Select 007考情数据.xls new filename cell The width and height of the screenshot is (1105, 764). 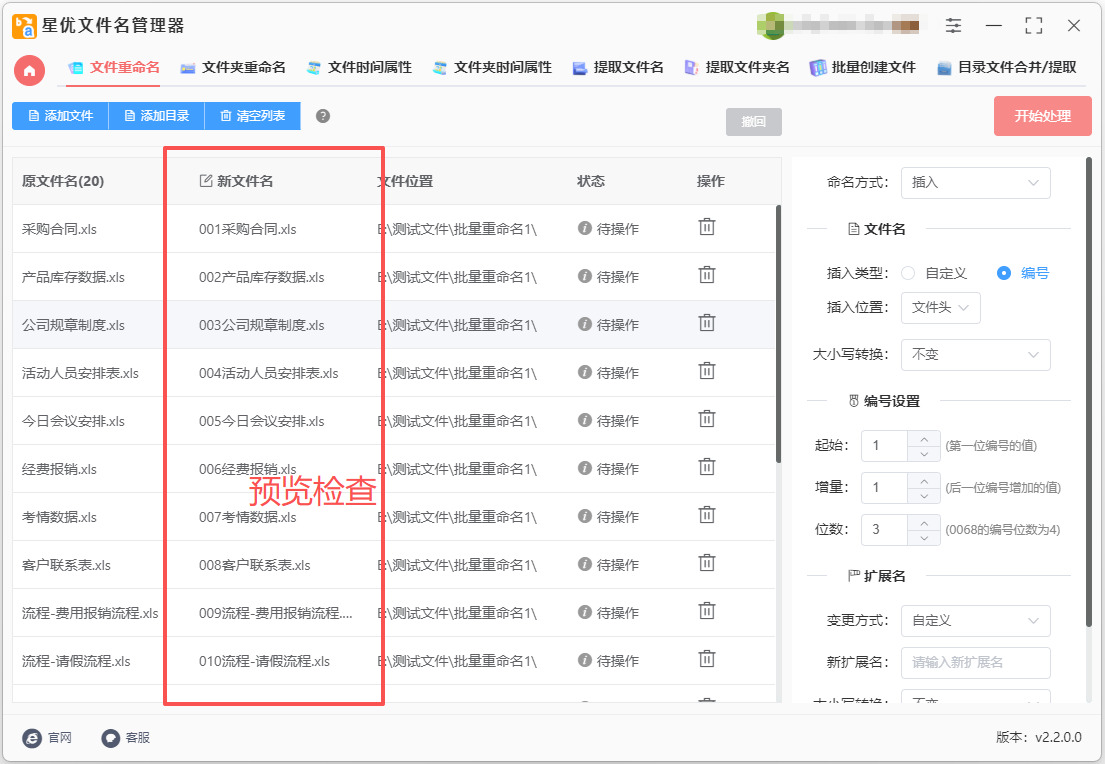tap(247, 517)
